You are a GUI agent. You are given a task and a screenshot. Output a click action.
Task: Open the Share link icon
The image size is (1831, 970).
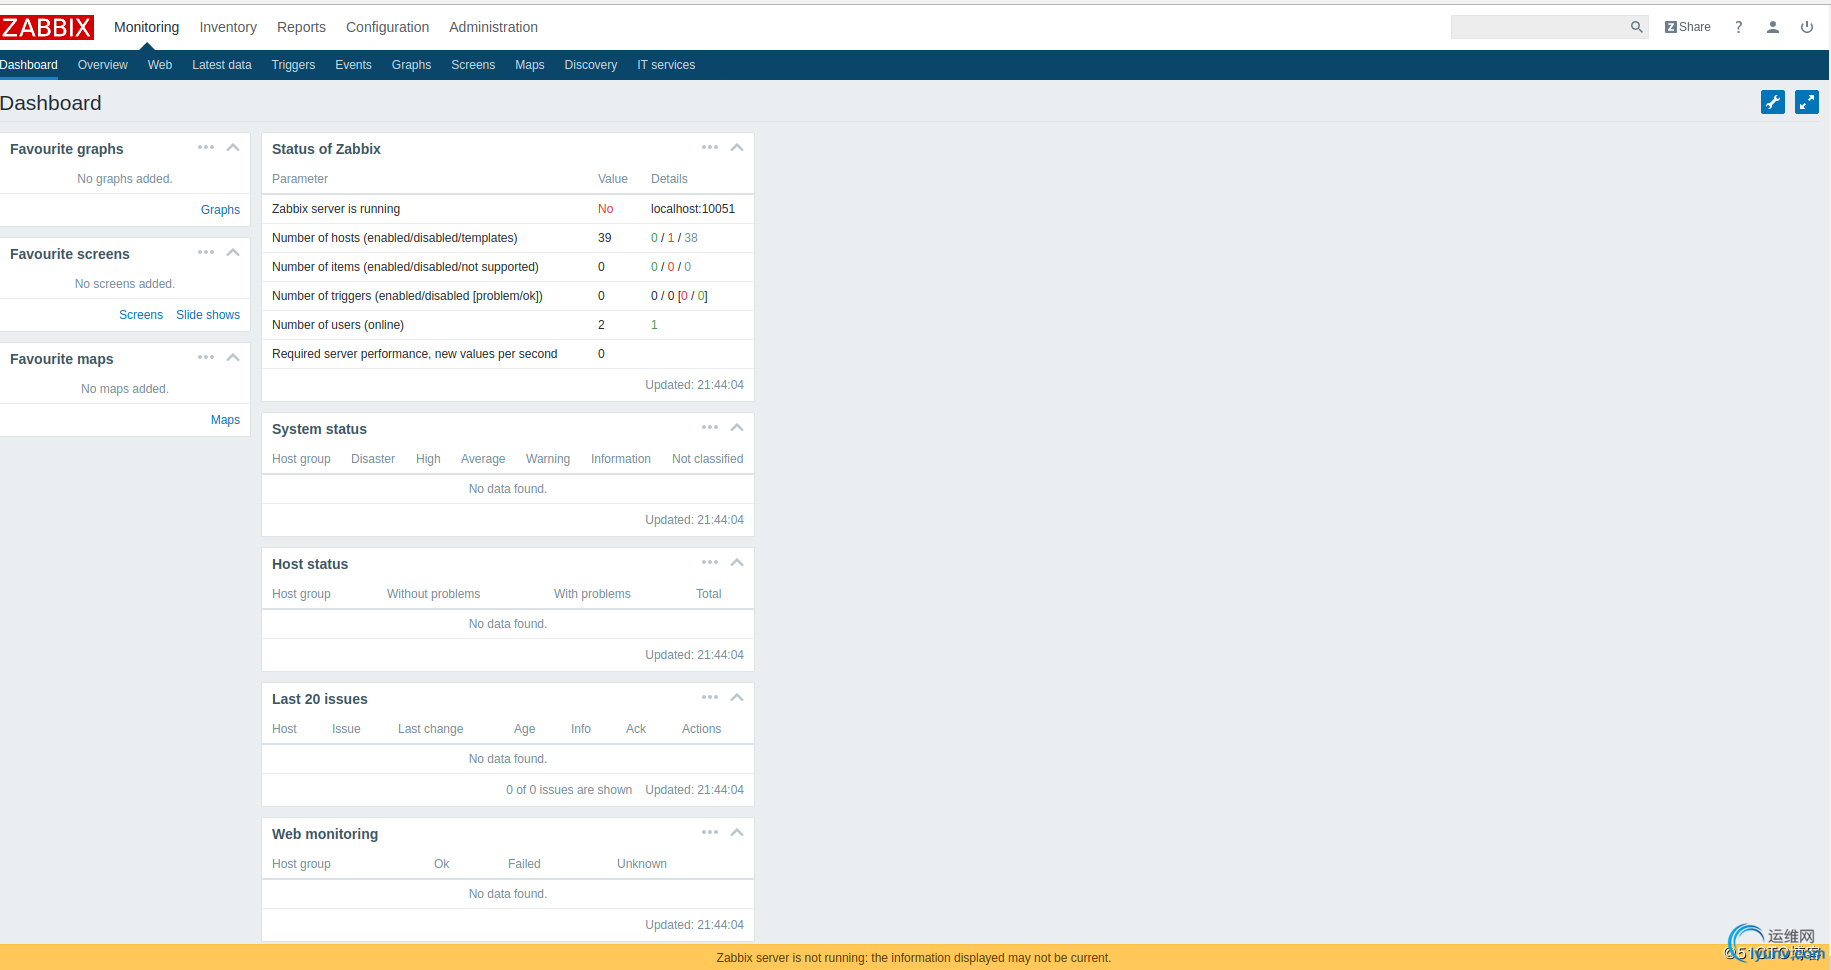point(1687,27)
